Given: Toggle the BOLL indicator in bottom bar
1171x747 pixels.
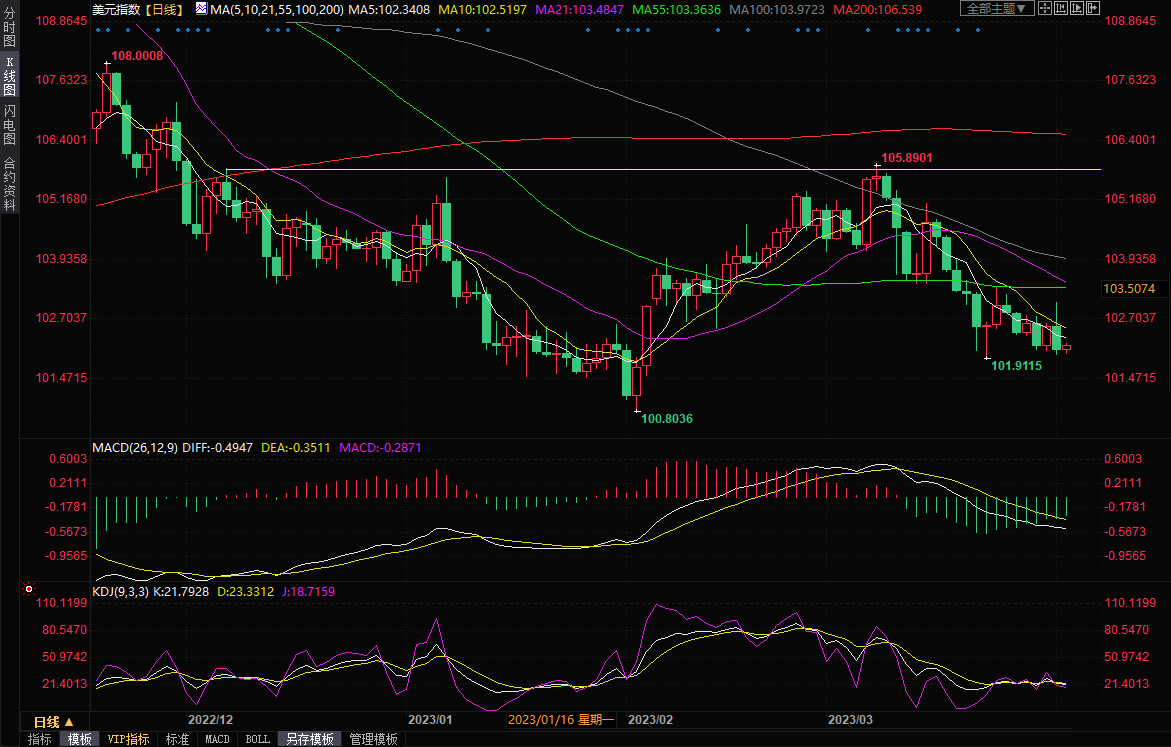Looking at the screenshot, I should tap(257, 739).
